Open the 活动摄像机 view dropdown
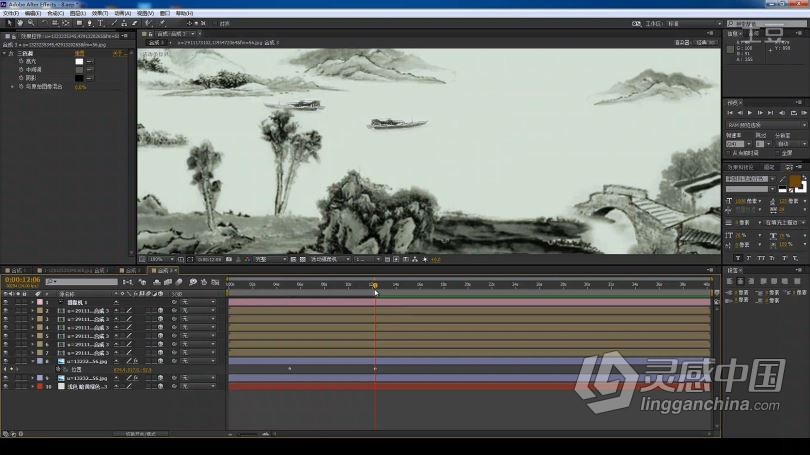 point(330,259)
